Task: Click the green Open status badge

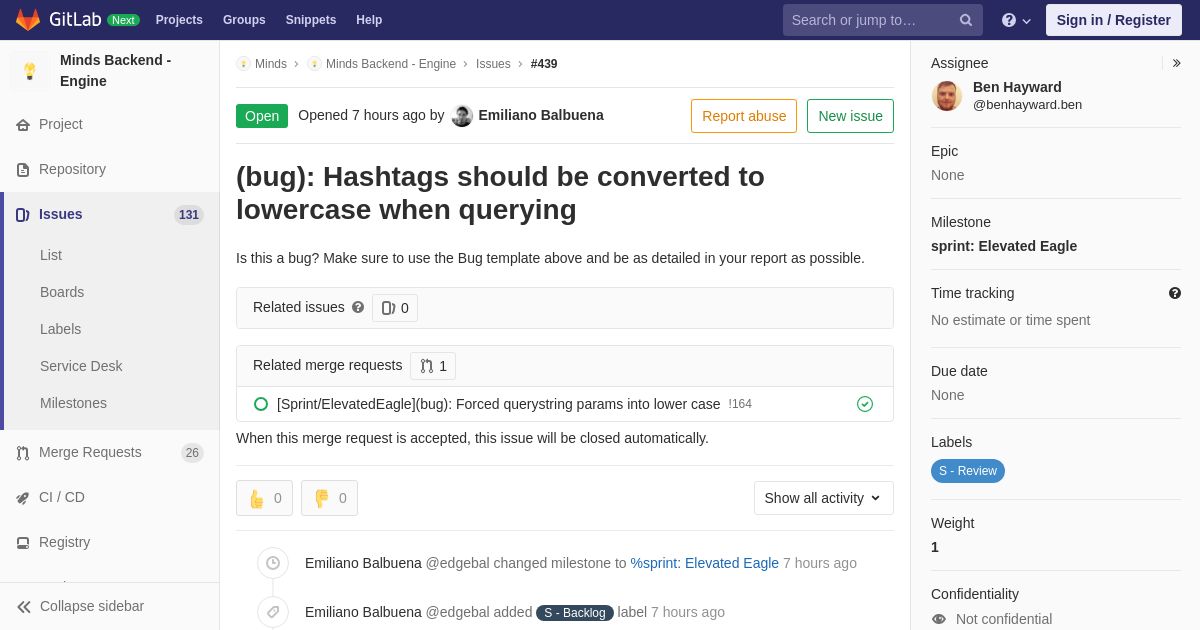Action: [x=262, y=116]
